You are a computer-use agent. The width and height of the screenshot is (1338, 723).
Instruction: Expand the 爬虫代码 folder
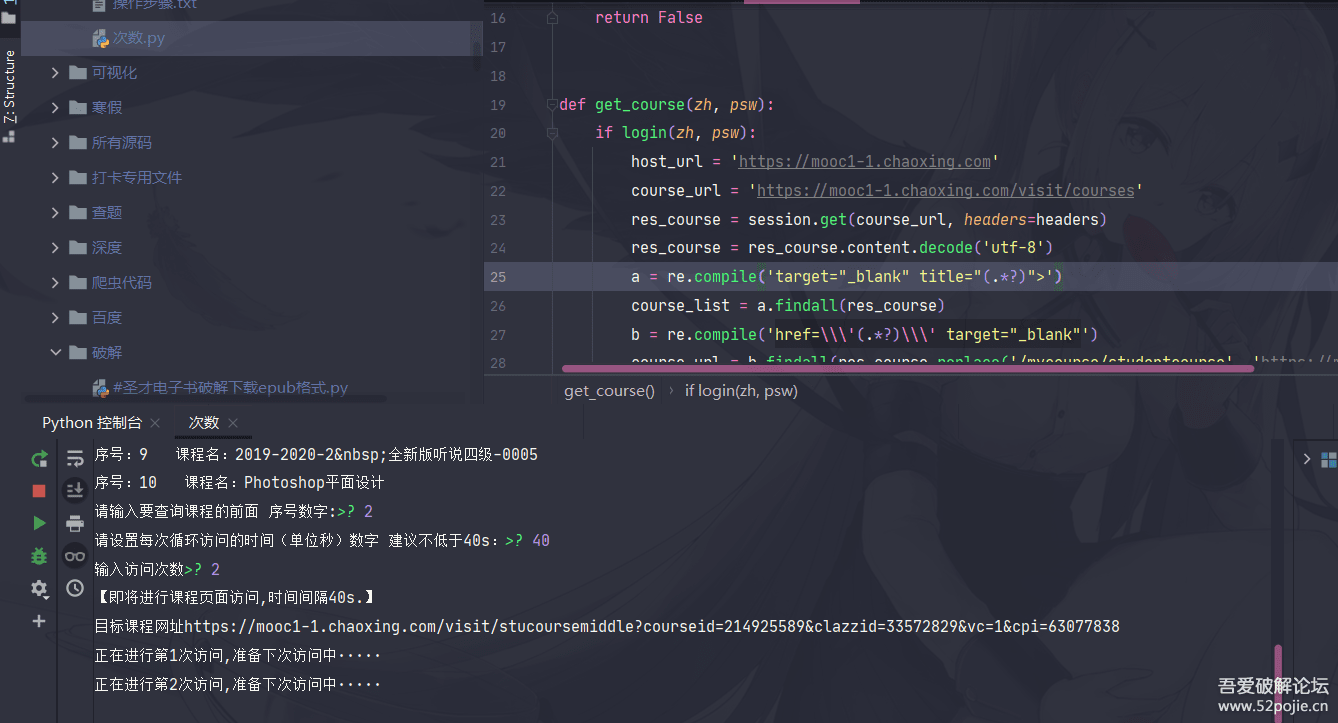57,283
